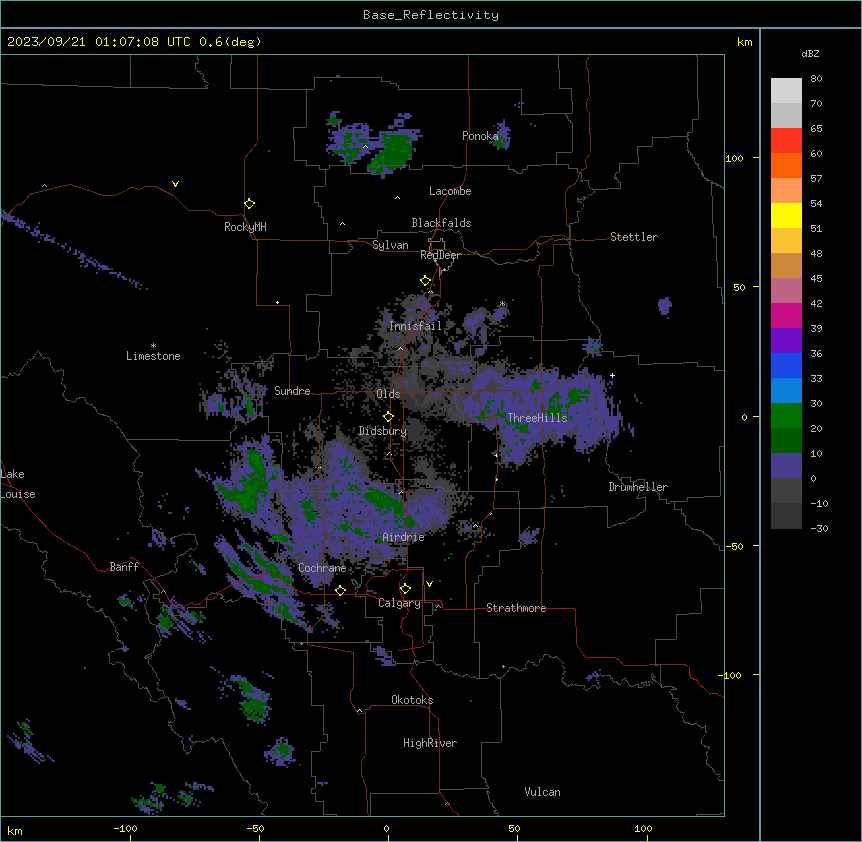Click the purple 10 dBZ legend swatch
This screenshot has height=842, width=862.
pos(786,466)
